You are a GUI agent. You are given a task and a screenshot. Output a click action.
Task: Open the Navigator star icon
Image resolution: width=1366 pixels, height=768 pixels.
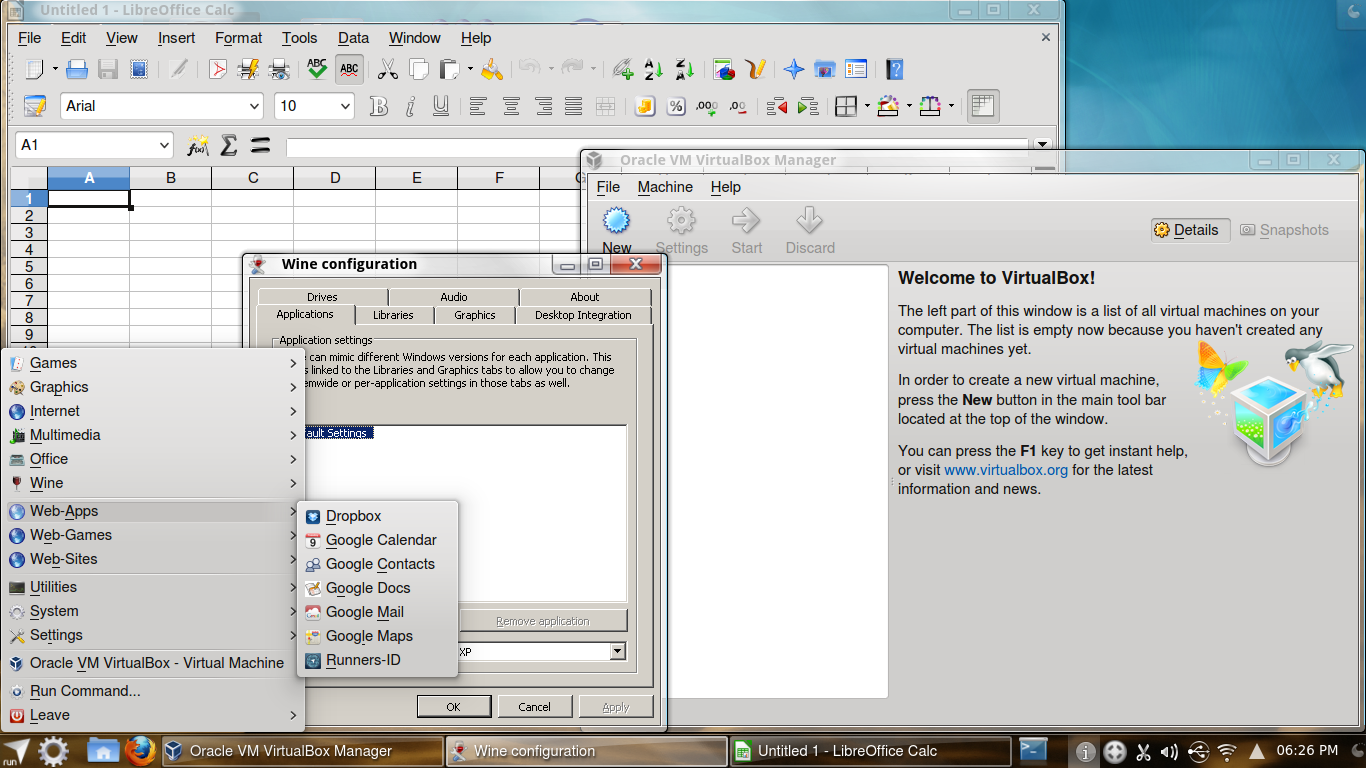point(794,69)
